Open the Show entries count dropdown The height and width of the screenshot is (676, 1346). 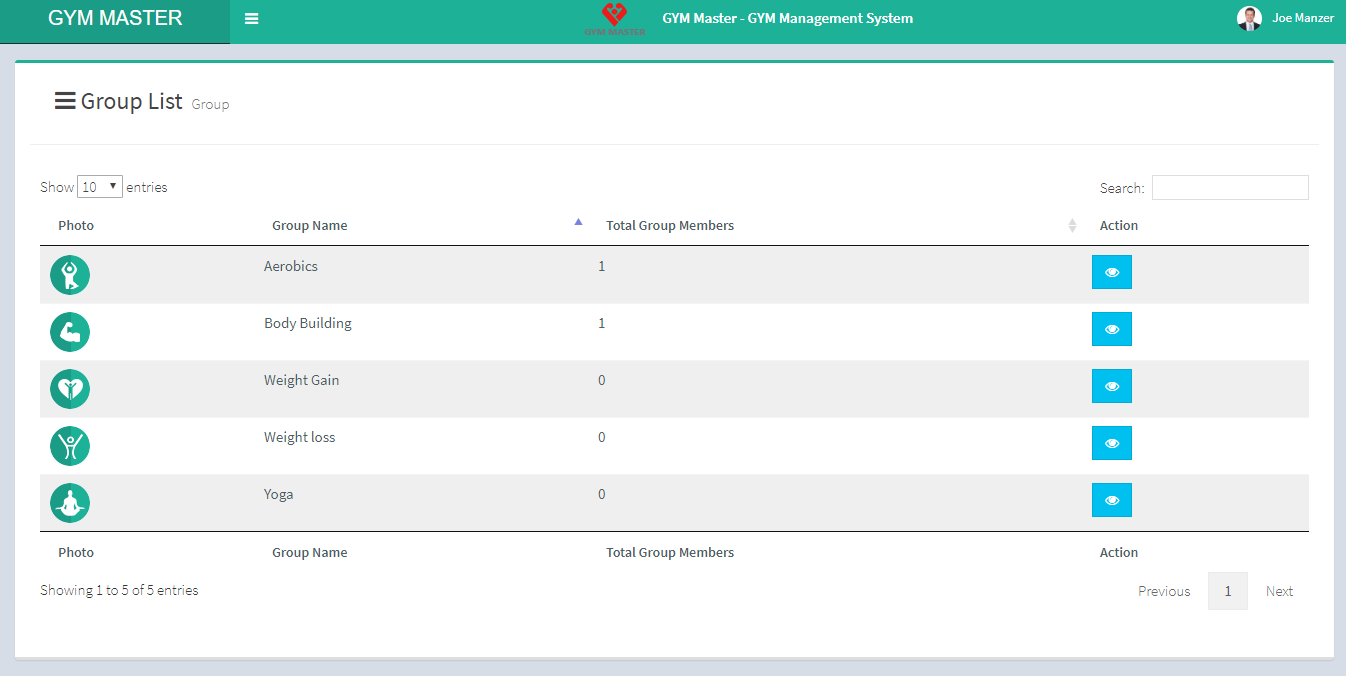[100, 187]
